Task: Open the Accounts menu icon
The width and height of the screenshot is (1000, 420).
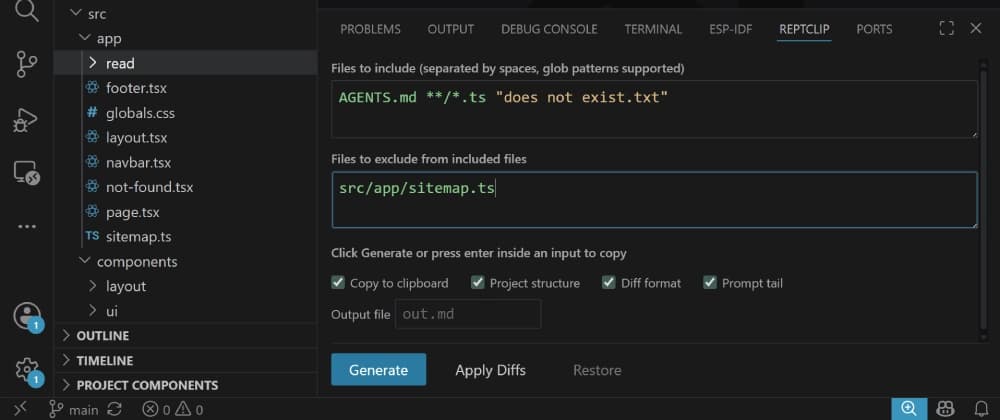Action: (x=27, y=317)
